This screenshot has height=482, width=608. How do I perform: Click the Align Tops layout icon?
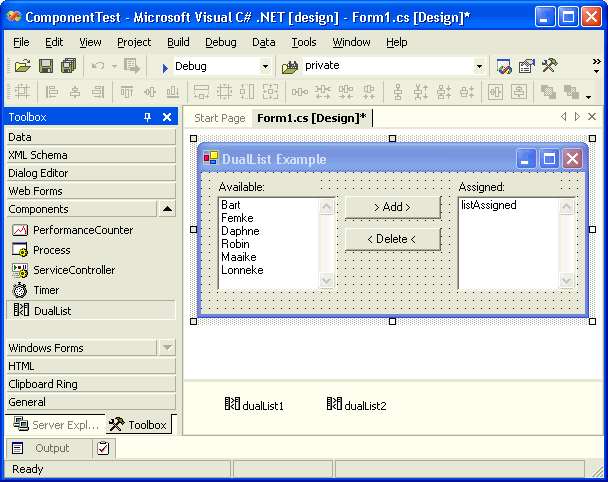127,92
